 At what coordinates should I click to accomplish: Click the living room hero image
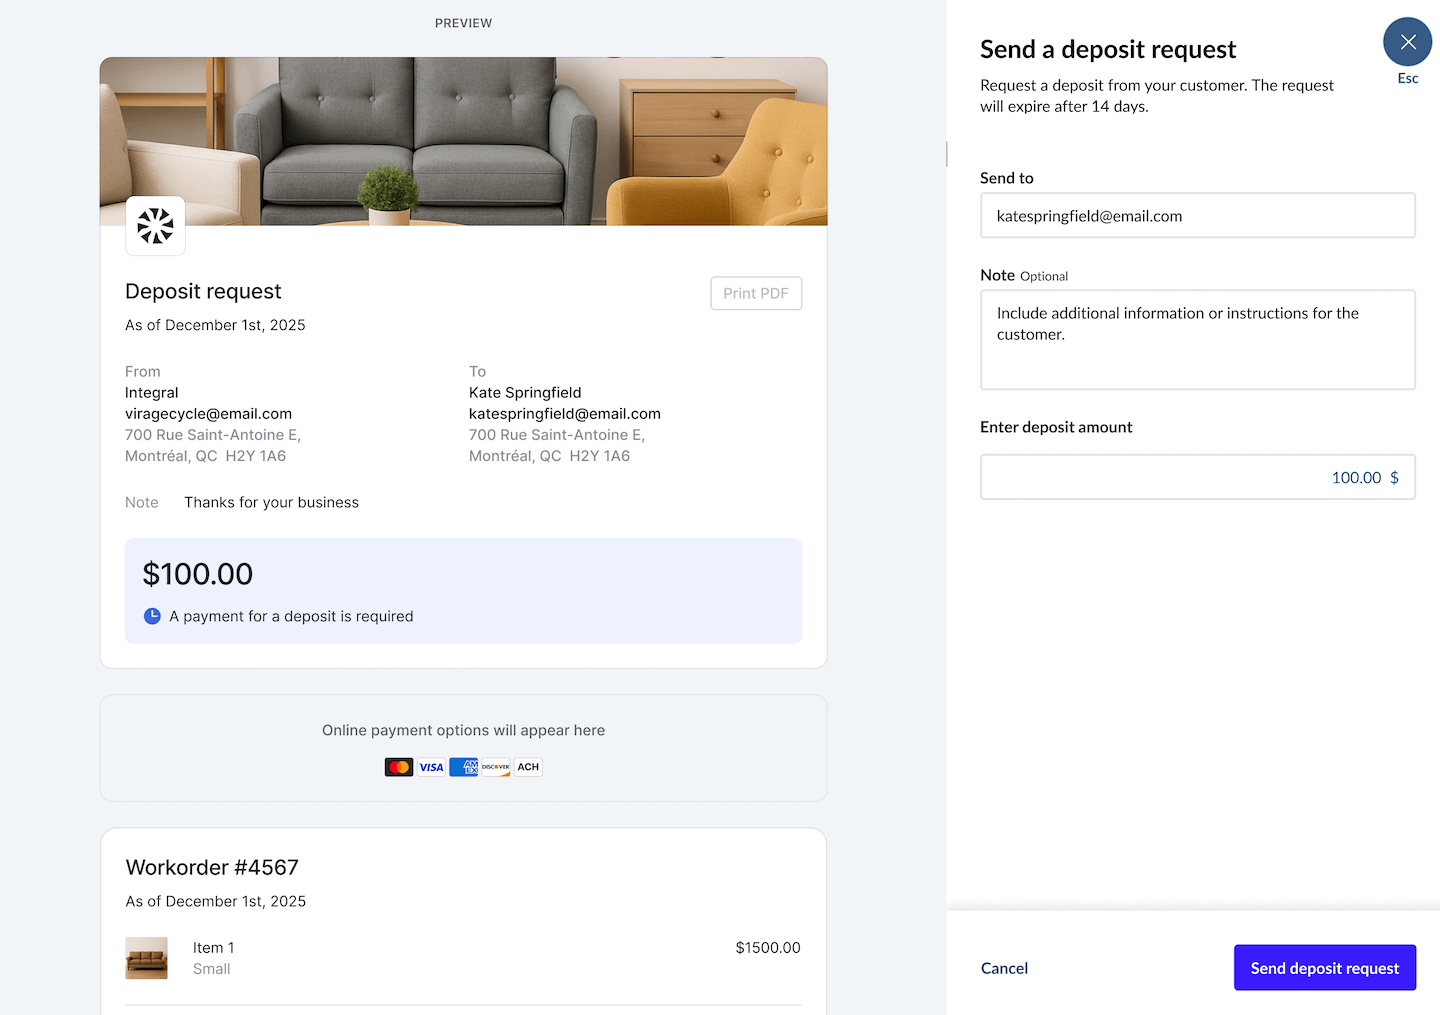pos(463,140)
